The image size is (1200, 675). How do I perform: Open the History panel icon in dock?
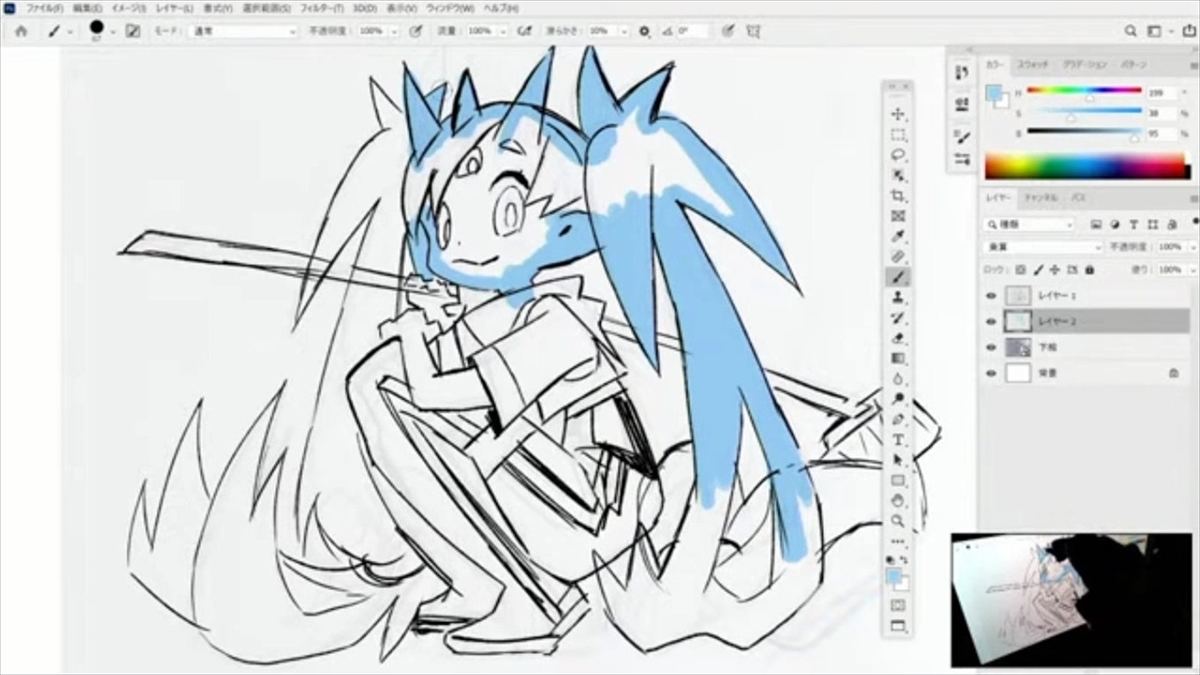click(x=961, y=73)
